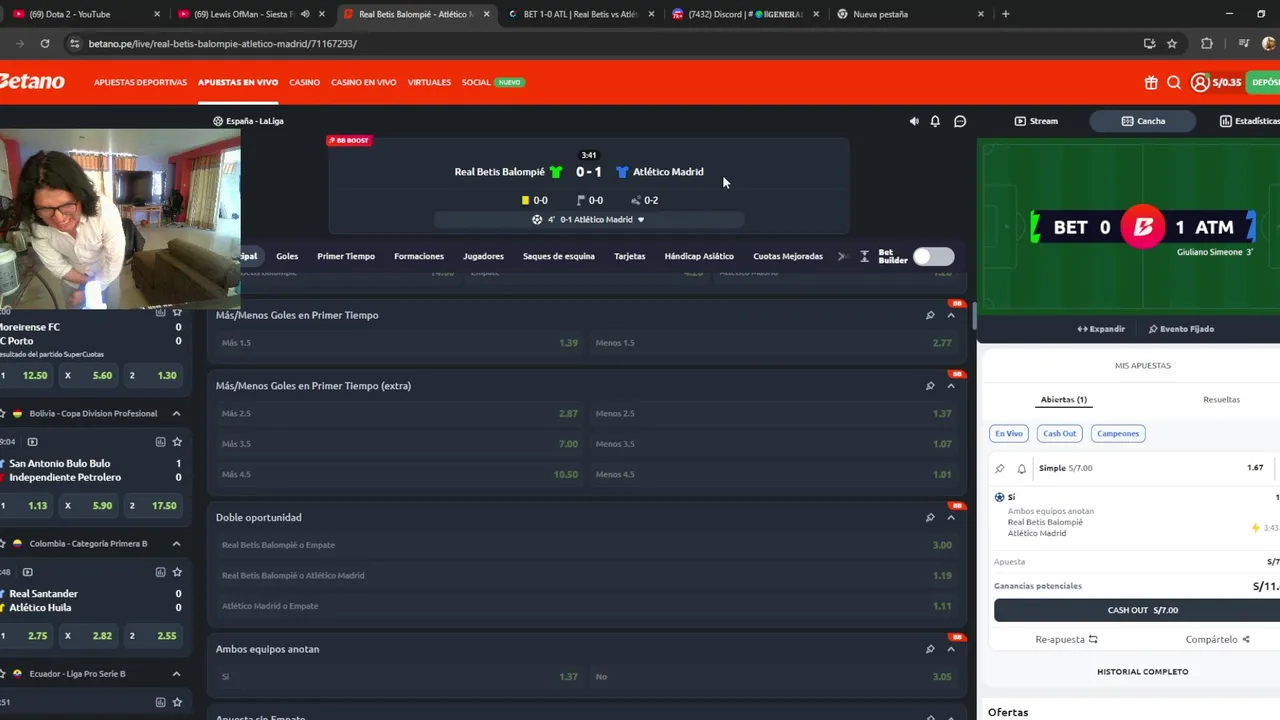
Task: Bet on Más 1.5 at odds 1.39
Action: [x=400, y=343]
